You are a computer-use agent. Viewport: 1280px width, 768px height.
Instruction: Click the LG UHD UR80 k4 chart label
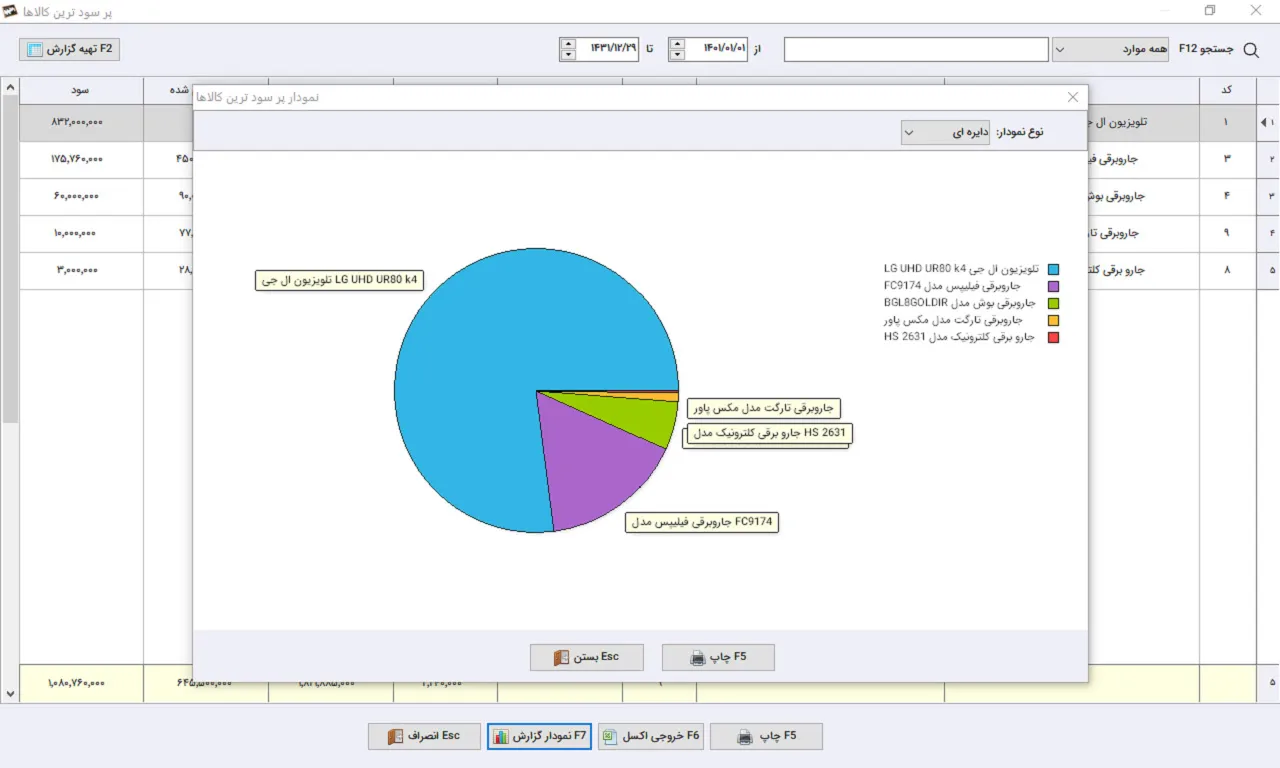point(339,280)
